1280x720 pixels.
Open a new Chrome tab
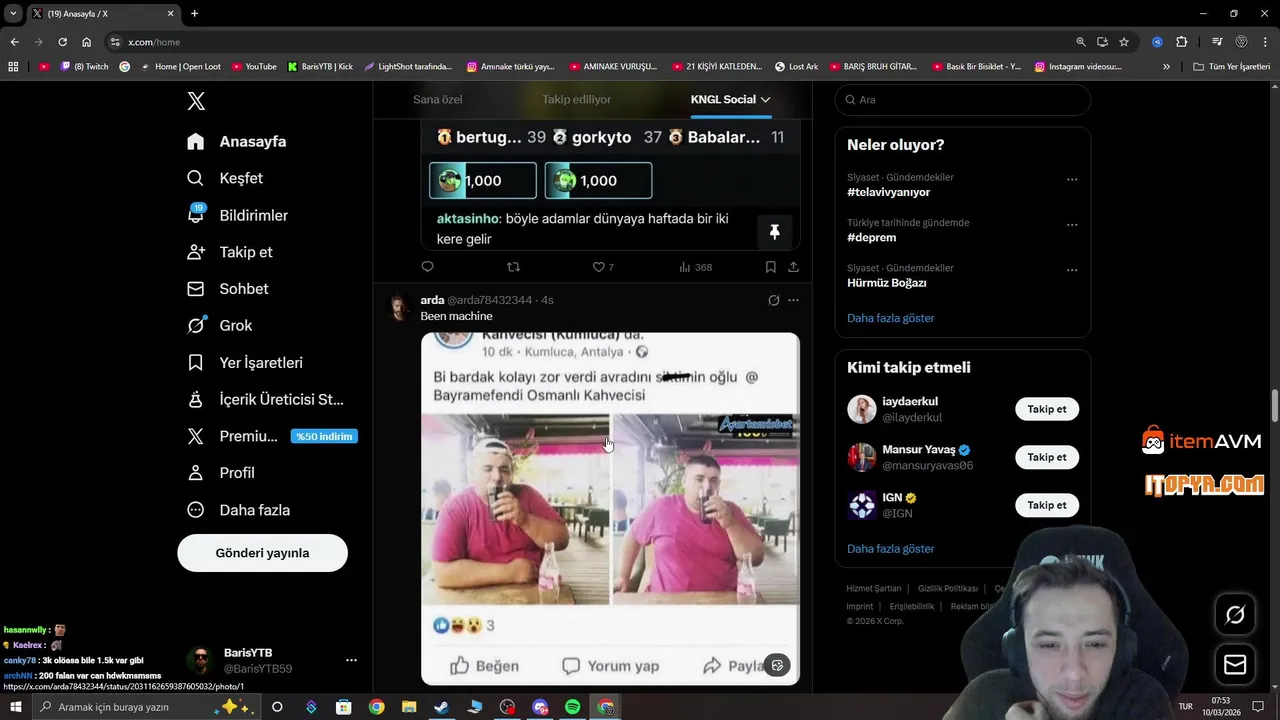[194, 13]
